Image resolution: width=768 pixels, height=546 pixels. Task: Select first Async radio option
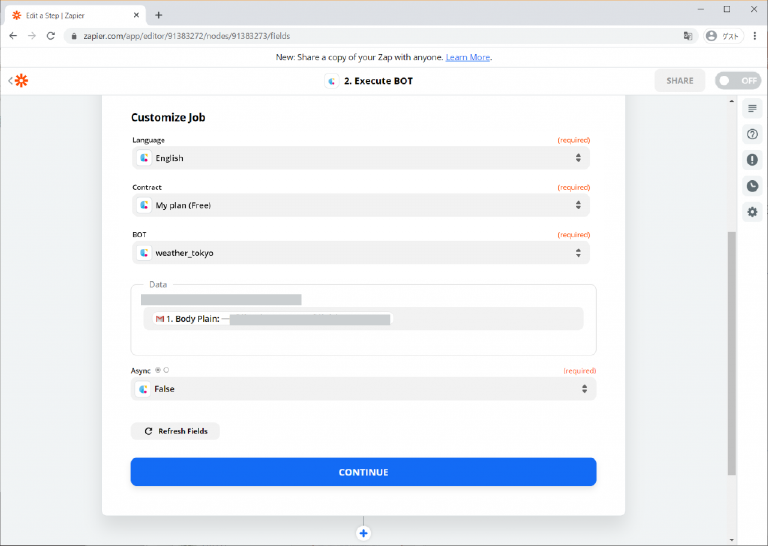(x=158, y=370)
